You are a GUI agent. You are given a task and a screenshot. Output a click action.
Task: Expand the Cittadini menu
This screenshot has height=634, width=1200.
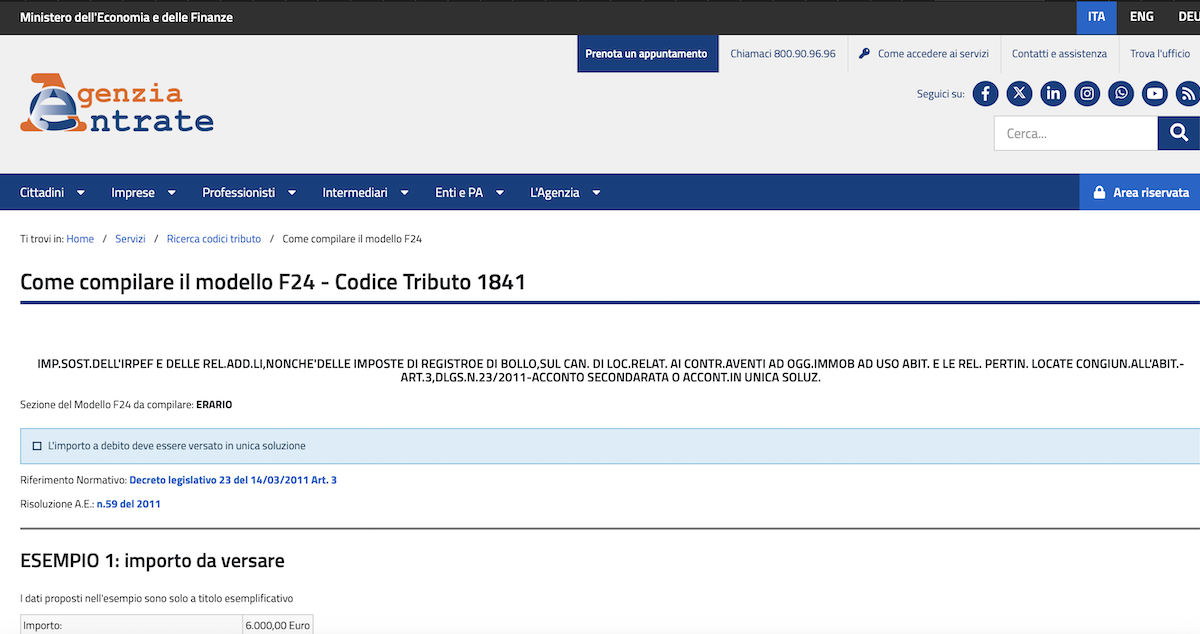[52, 192]
